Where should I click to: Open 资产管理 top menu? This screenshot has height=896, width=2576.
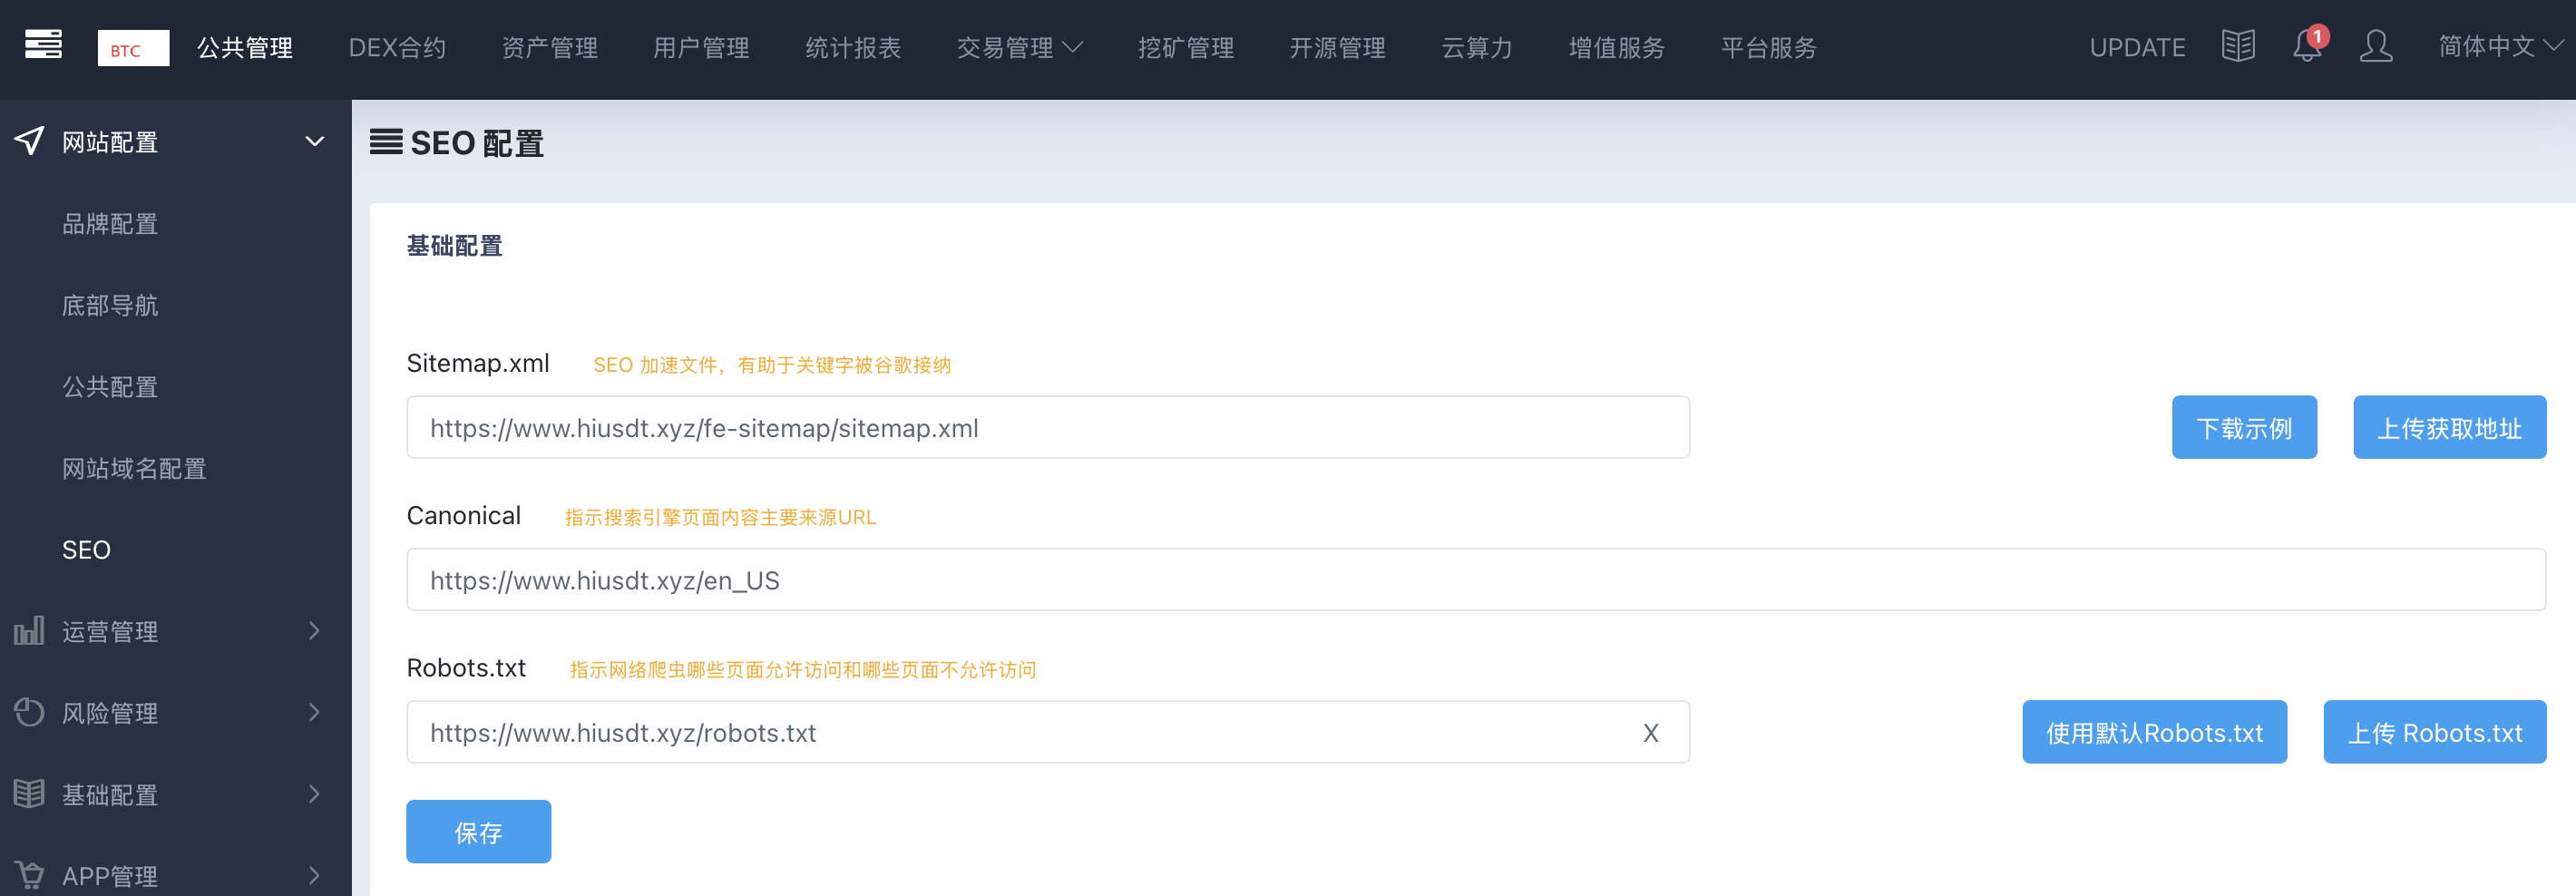[550, 47]
